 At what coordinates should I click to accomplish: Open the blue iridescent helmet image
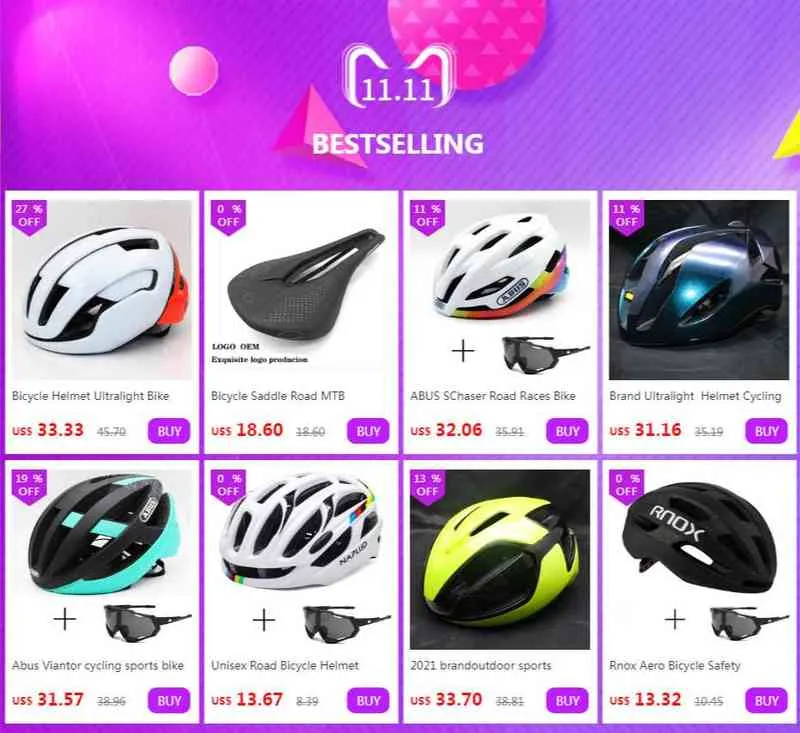click(x=699, y=290)
